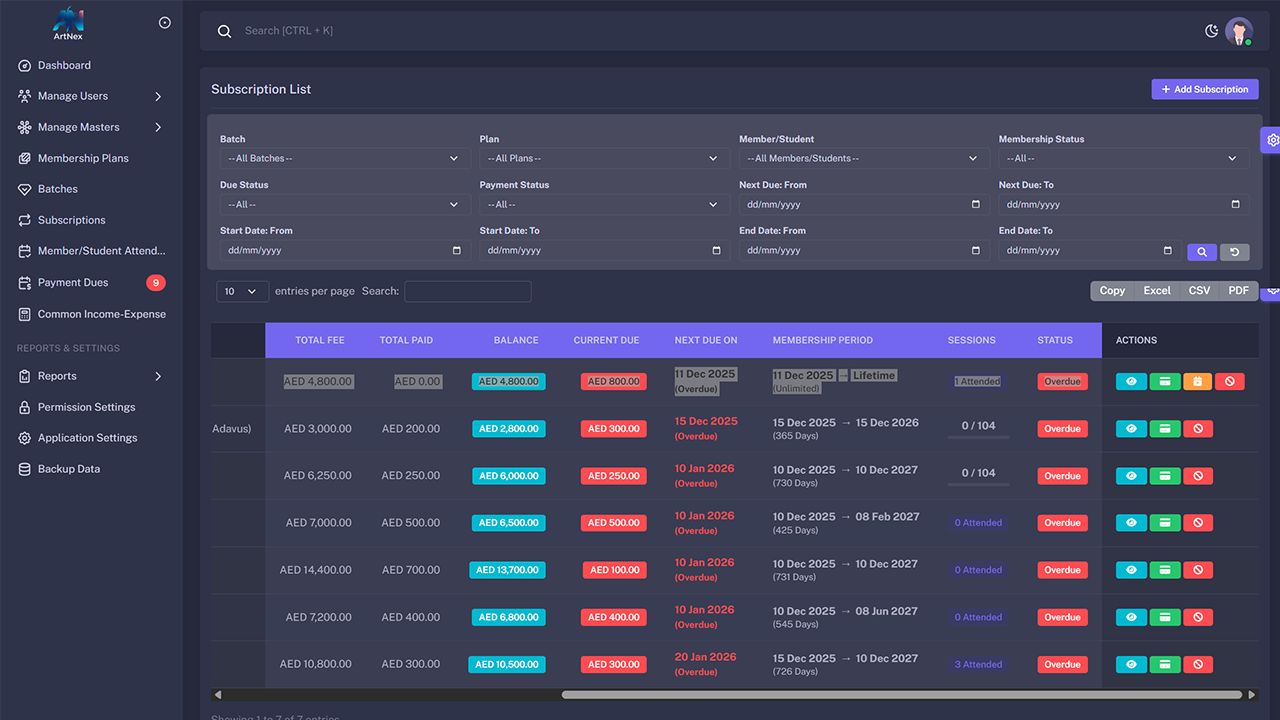Click the gray reset filters button
Screen dimensions: 1280x720
[1234, 252]
